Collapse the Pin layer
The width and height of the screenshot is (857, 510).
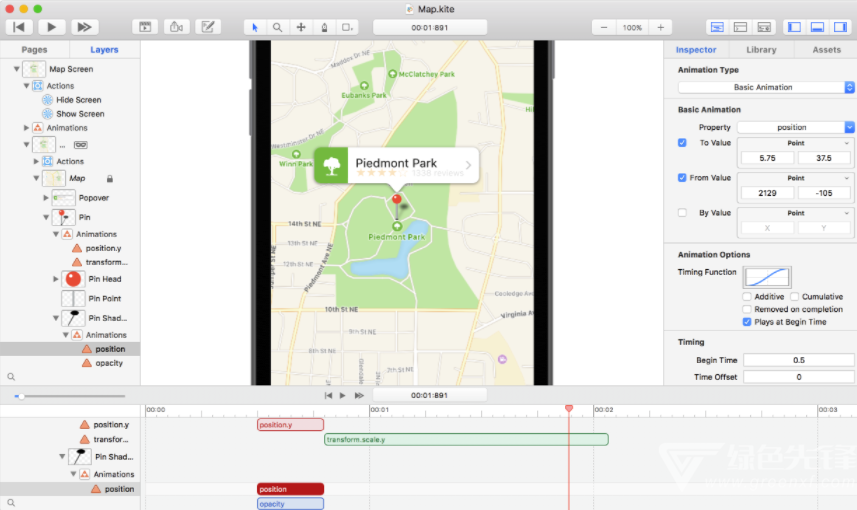46,218
